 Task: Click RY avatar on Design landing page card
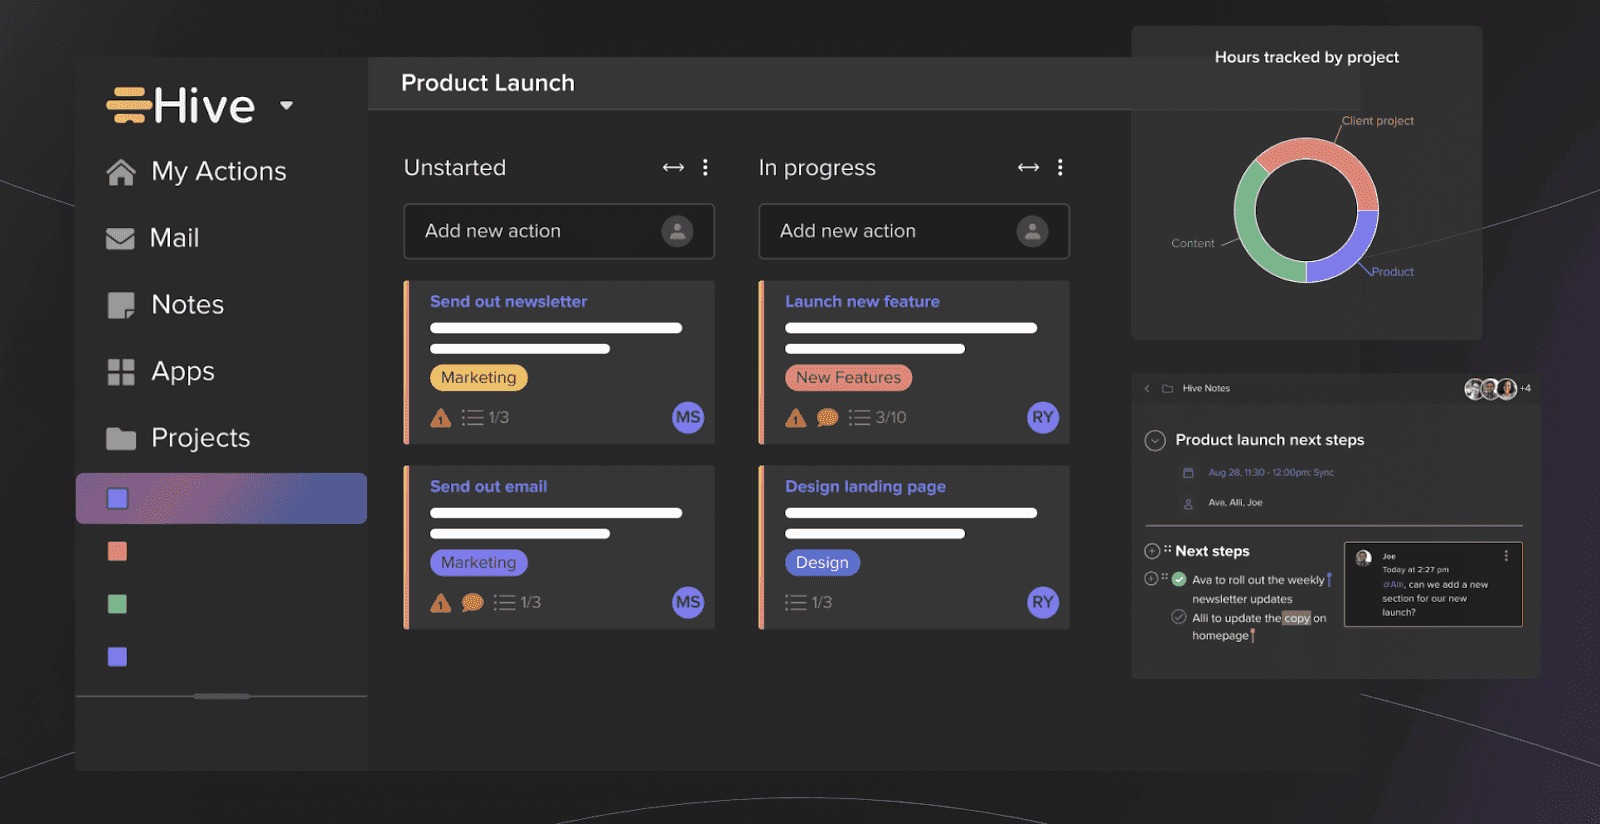(x=1042, y=602)
